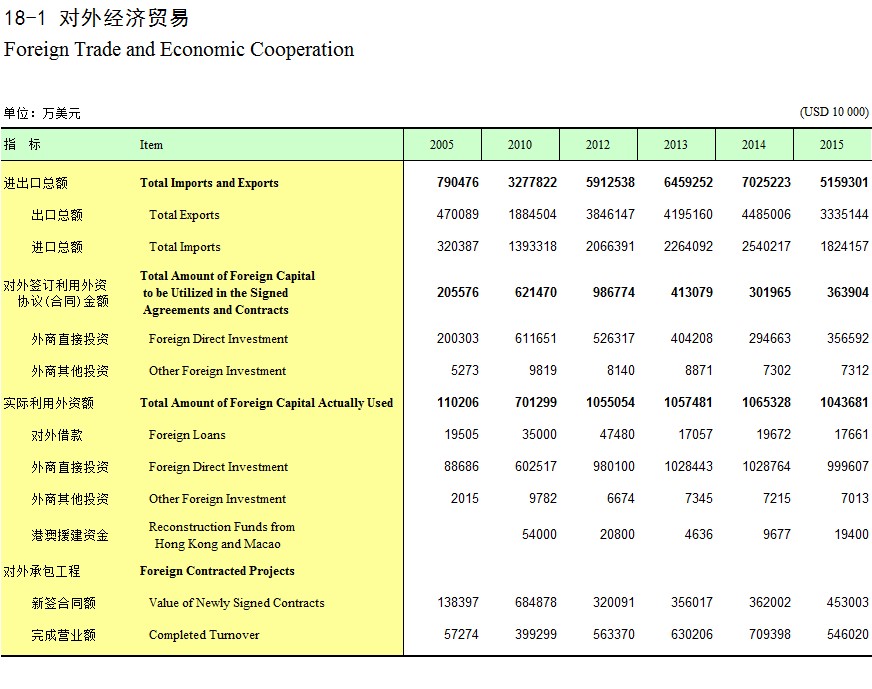Click the 'Item' header cell
The width and height of the screenshot is (872, 689).
tap(151, 145)
